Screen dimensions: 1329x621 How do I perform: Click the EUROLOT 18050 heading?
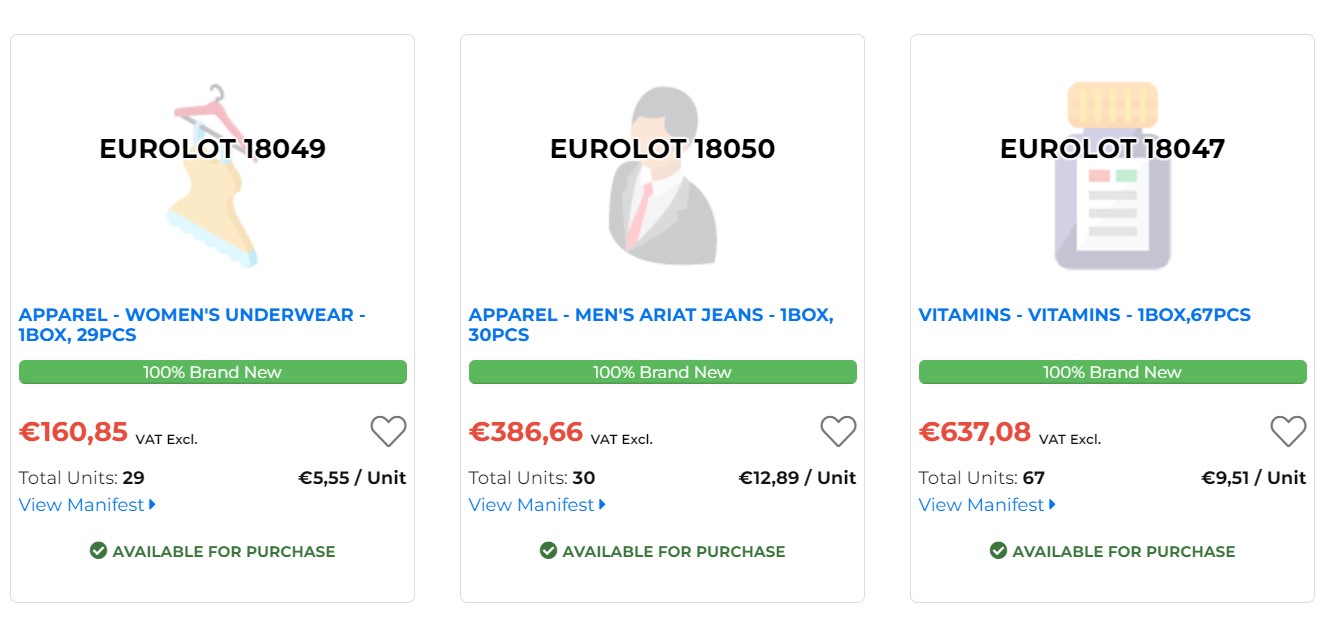662,149
